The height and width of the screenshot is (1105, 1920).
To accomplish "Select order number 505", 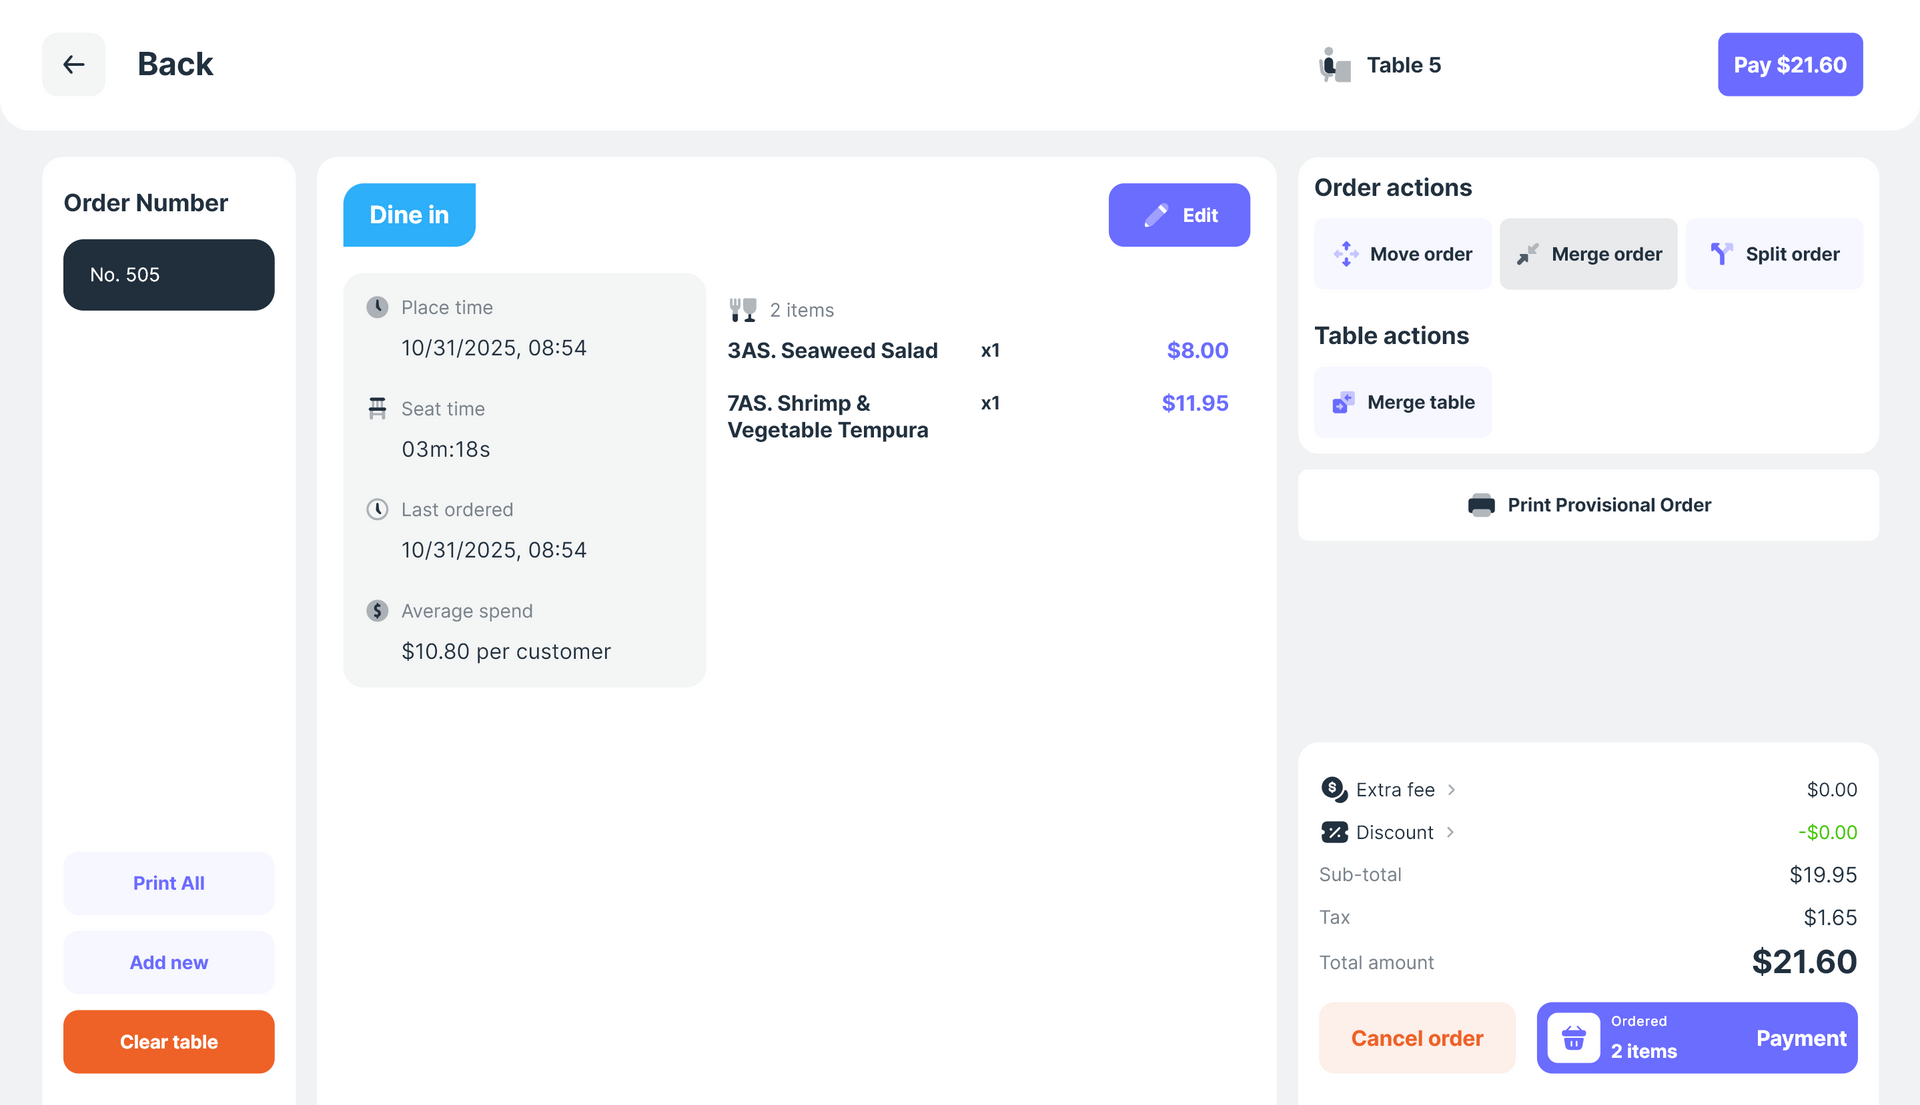I will (168, 275).
